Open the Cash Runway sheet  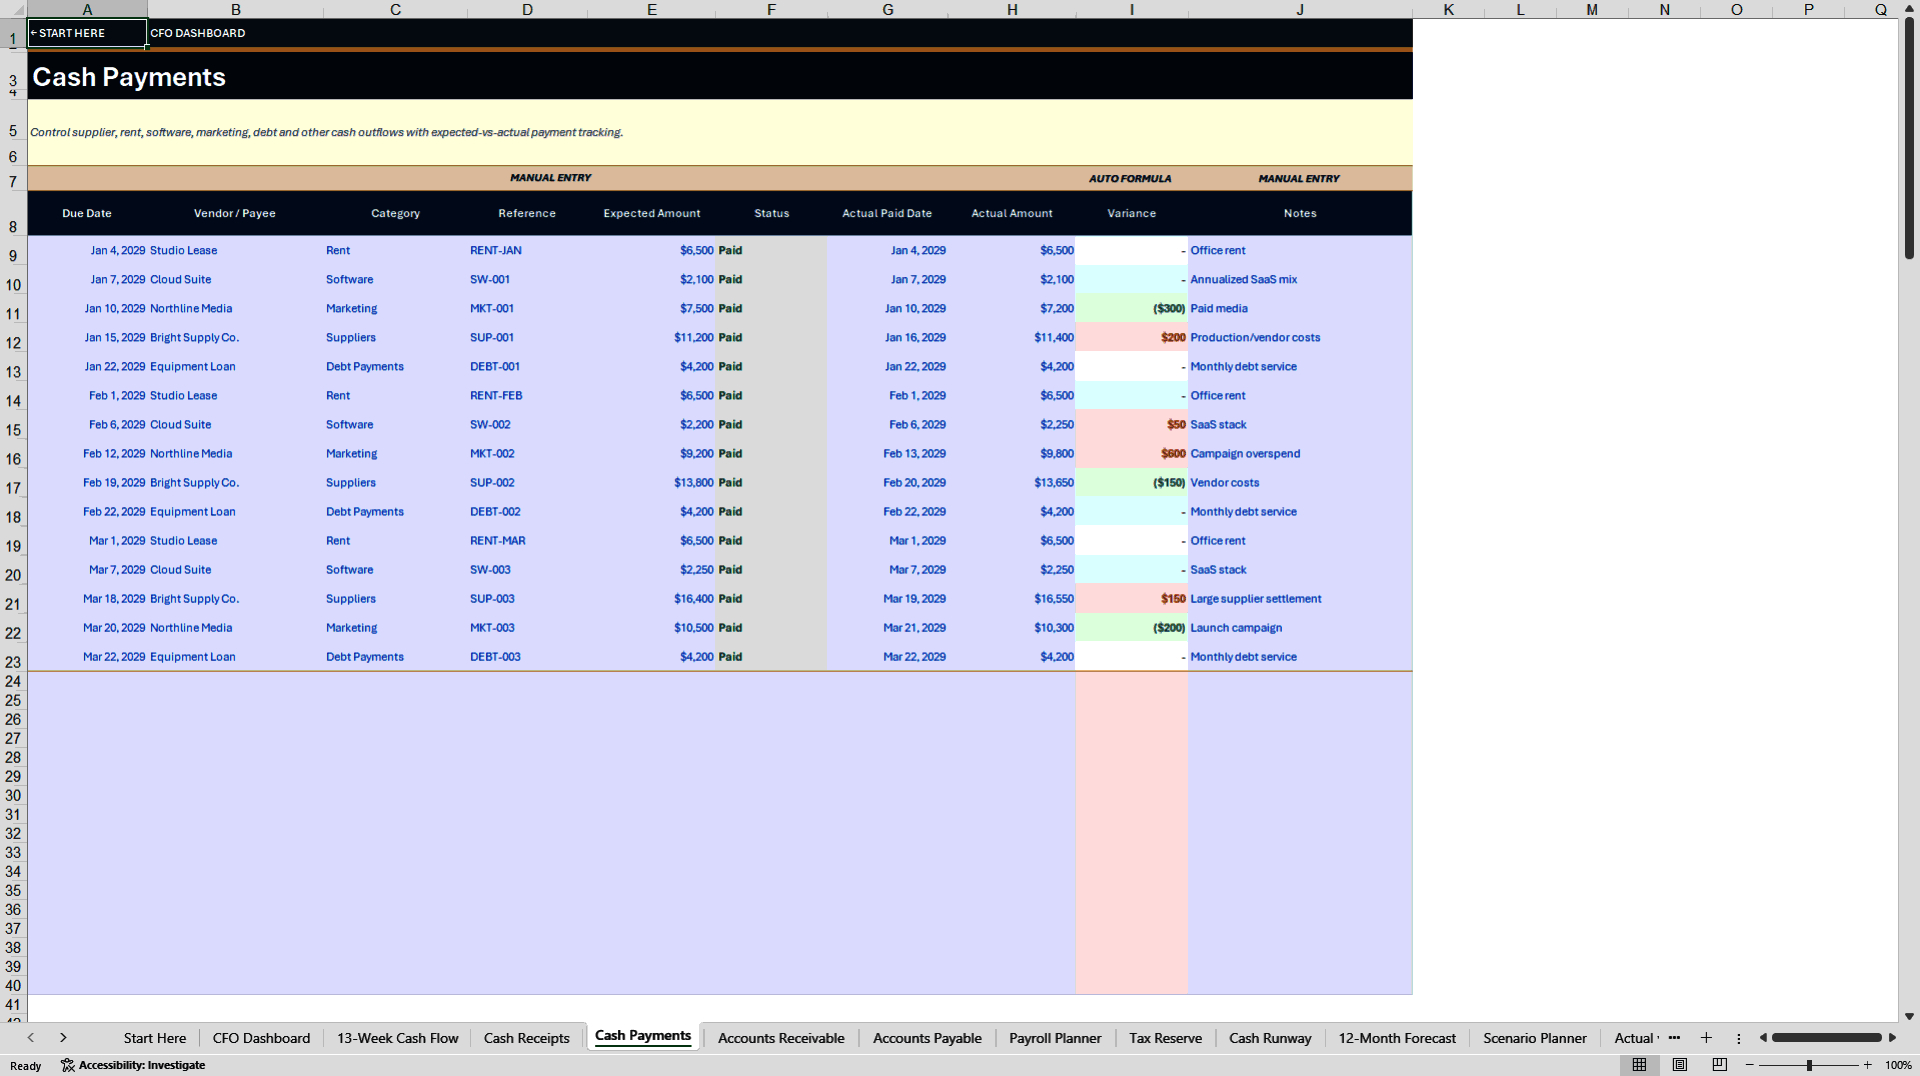(1270, 1038)
